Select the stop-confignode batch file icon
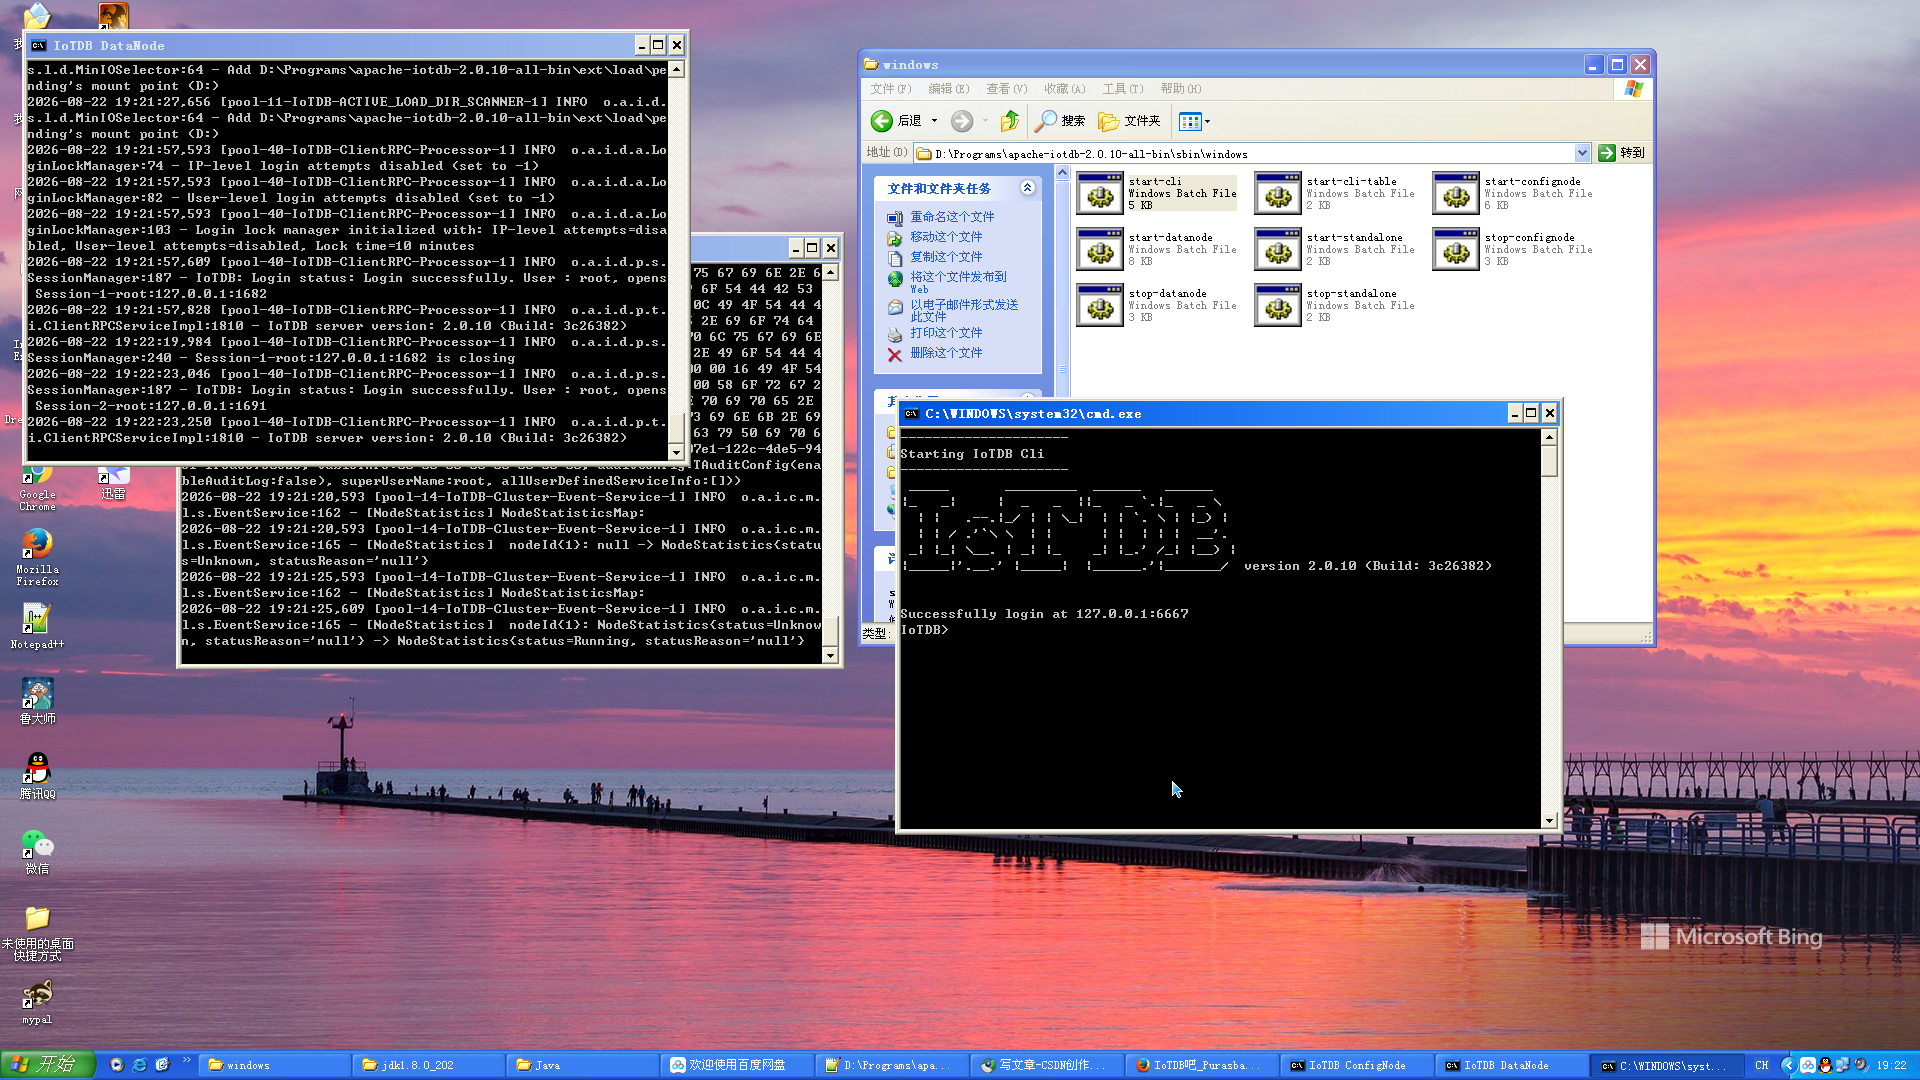The image size is (1920, 1080). [1456, 249]
